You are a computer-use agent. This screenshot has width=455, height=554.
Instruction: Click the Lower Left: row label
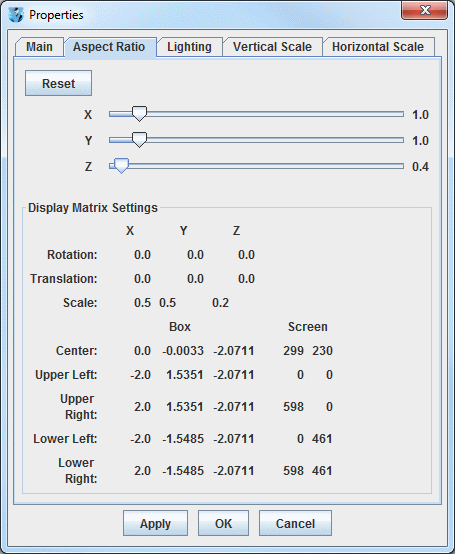click(x=65, y=439)
